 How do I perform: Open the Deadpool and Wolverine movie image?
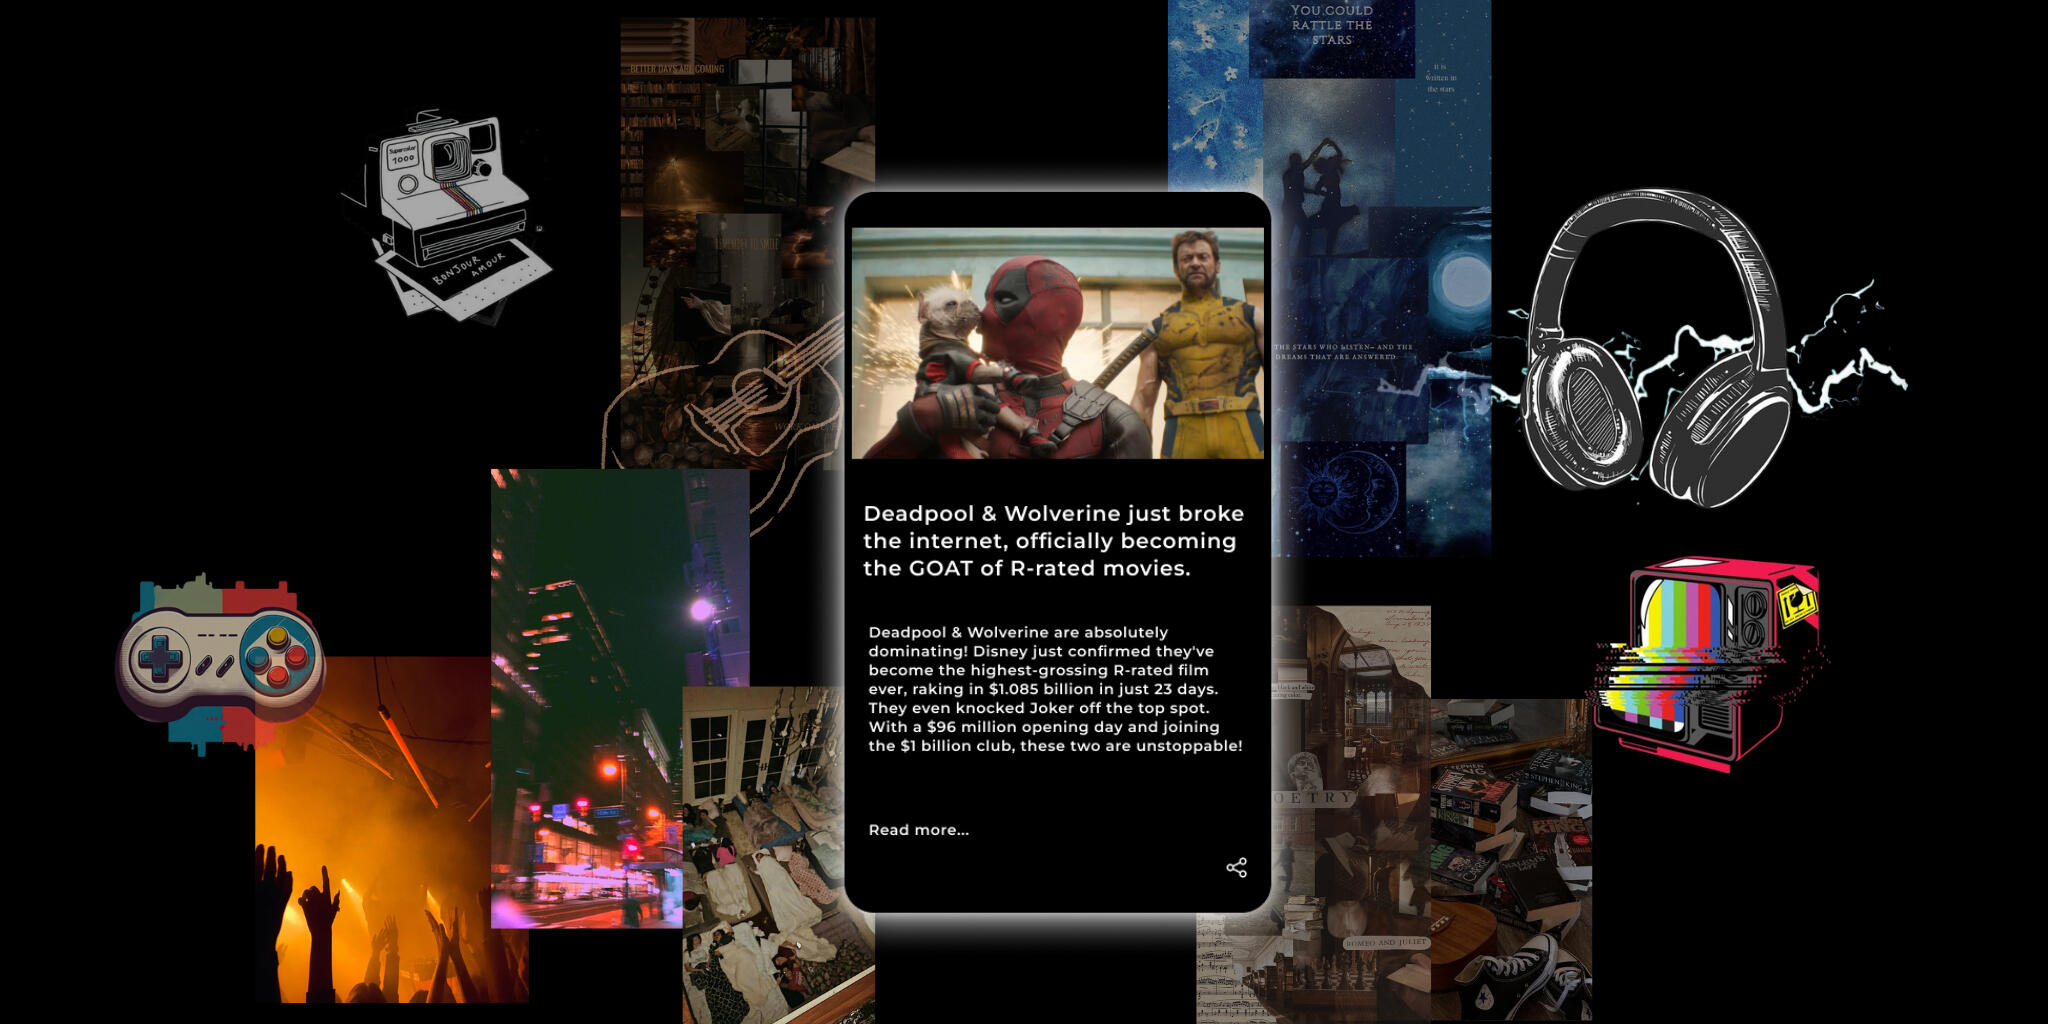coord(1057,343)
